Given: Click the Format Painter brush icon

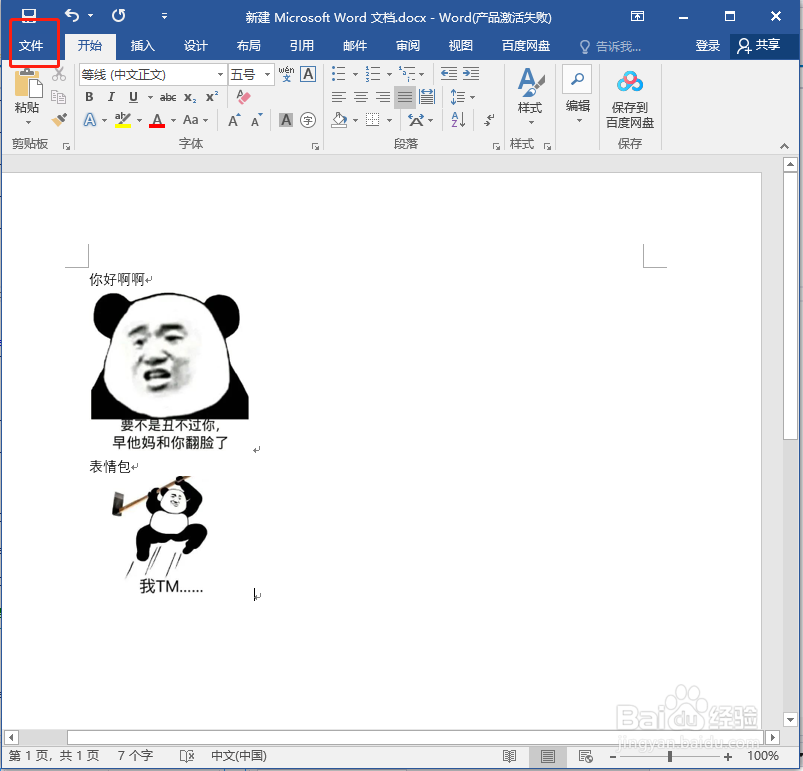Looking at the screenshot, I should click(x=59, y=120).
